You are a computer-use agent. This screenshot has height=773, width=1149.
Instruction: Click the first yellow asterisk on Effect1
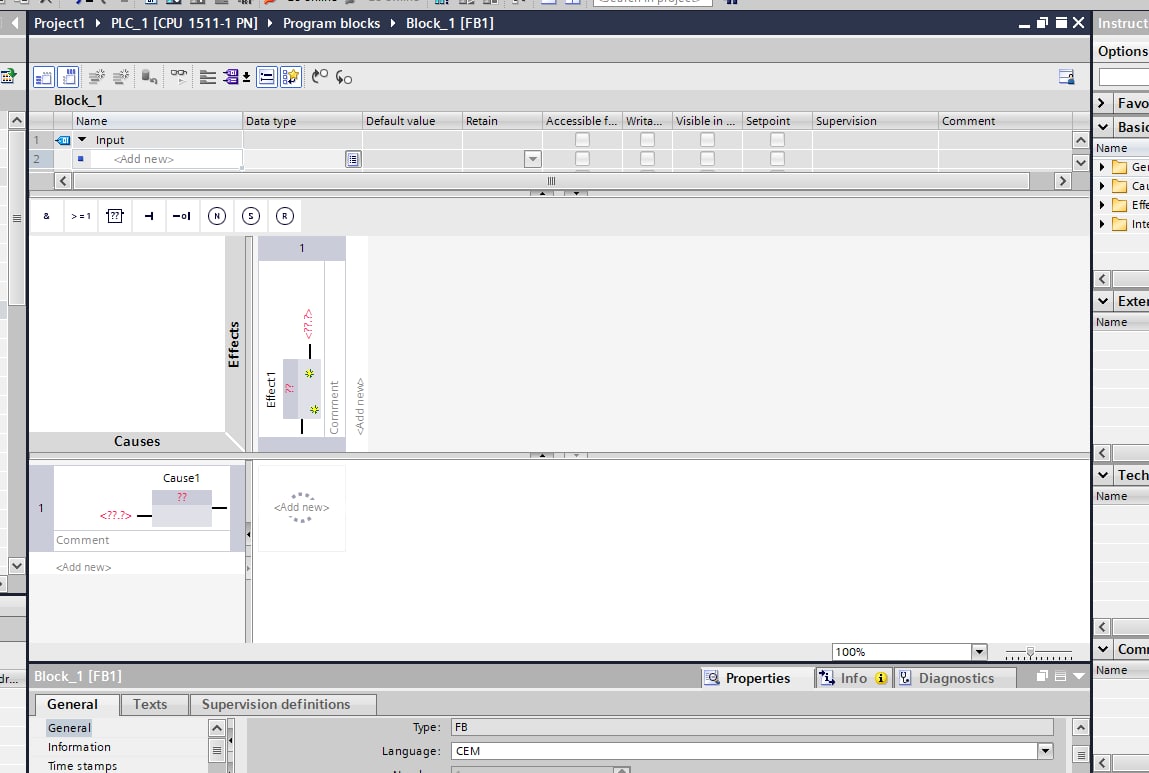pos(309,374)
